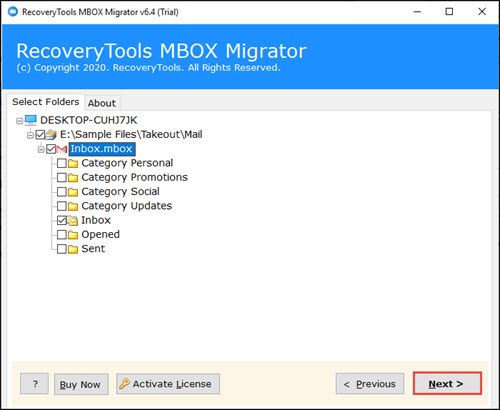
Task: Click the yellow folder icon for Category Promotions
Action: click(x=73, y=178)
